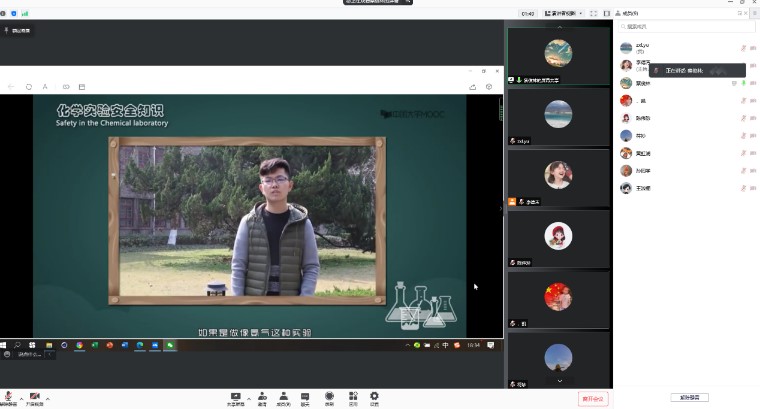Toggle the microphone mute button
This screenshot has height=409, width=760.
[x=8, y=399]
